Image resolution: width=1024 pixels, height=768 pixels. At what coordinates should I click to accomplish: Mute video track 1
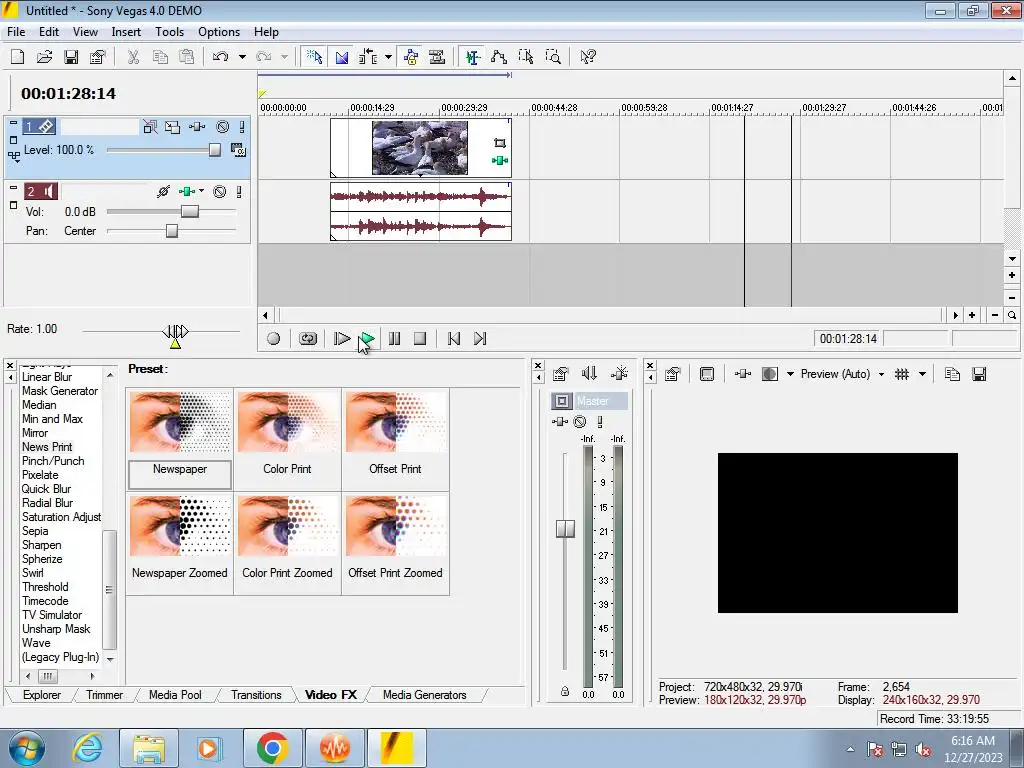(222, 127)
